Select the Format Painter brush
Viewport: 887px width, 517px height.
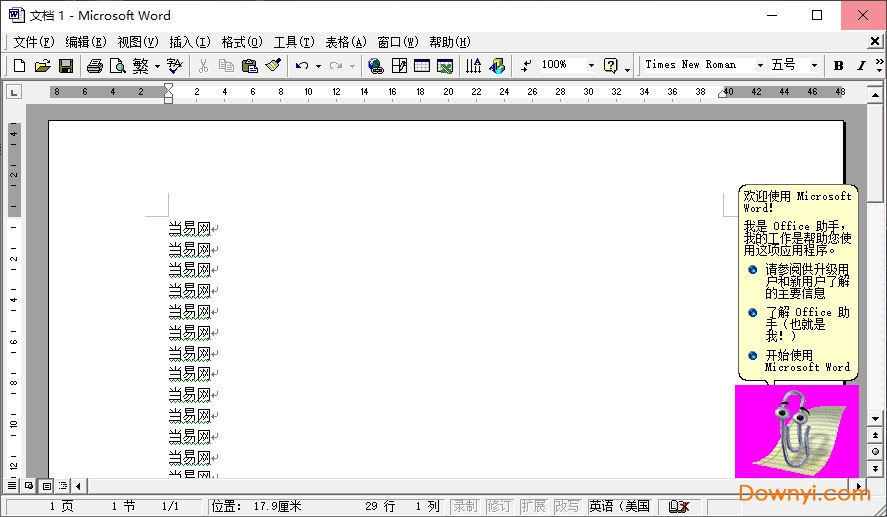pyautogui.click(x=273, y=66)
